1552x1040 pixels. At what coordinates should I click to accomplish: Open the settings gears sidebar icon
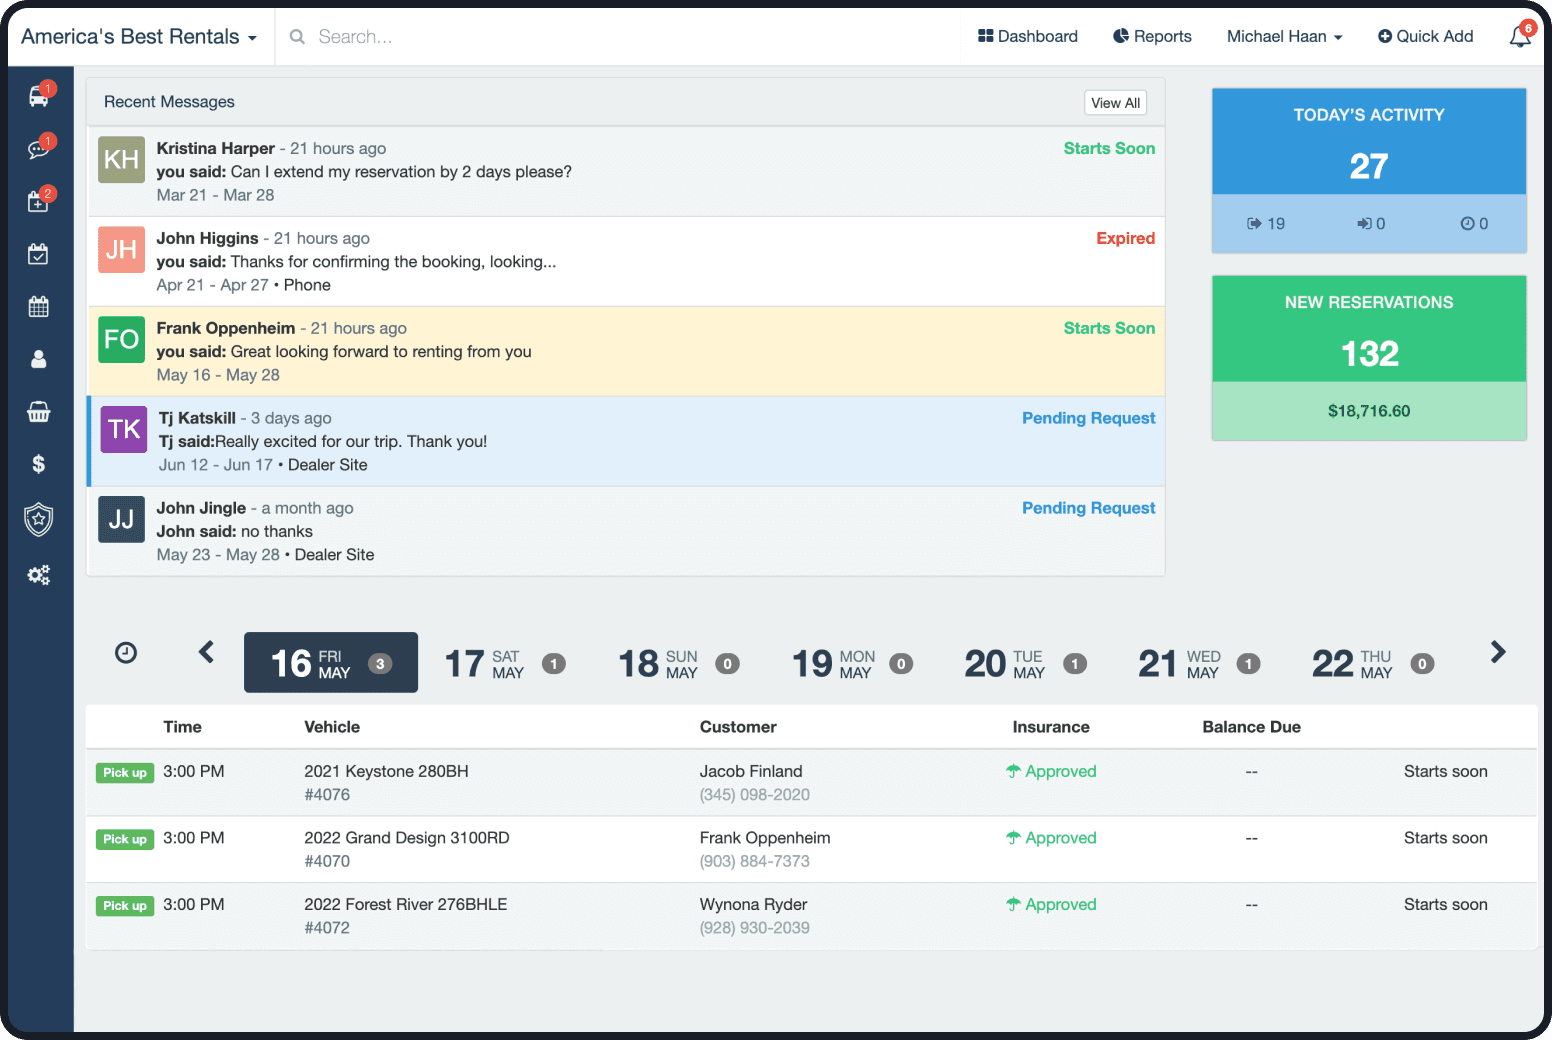[39, 575]
